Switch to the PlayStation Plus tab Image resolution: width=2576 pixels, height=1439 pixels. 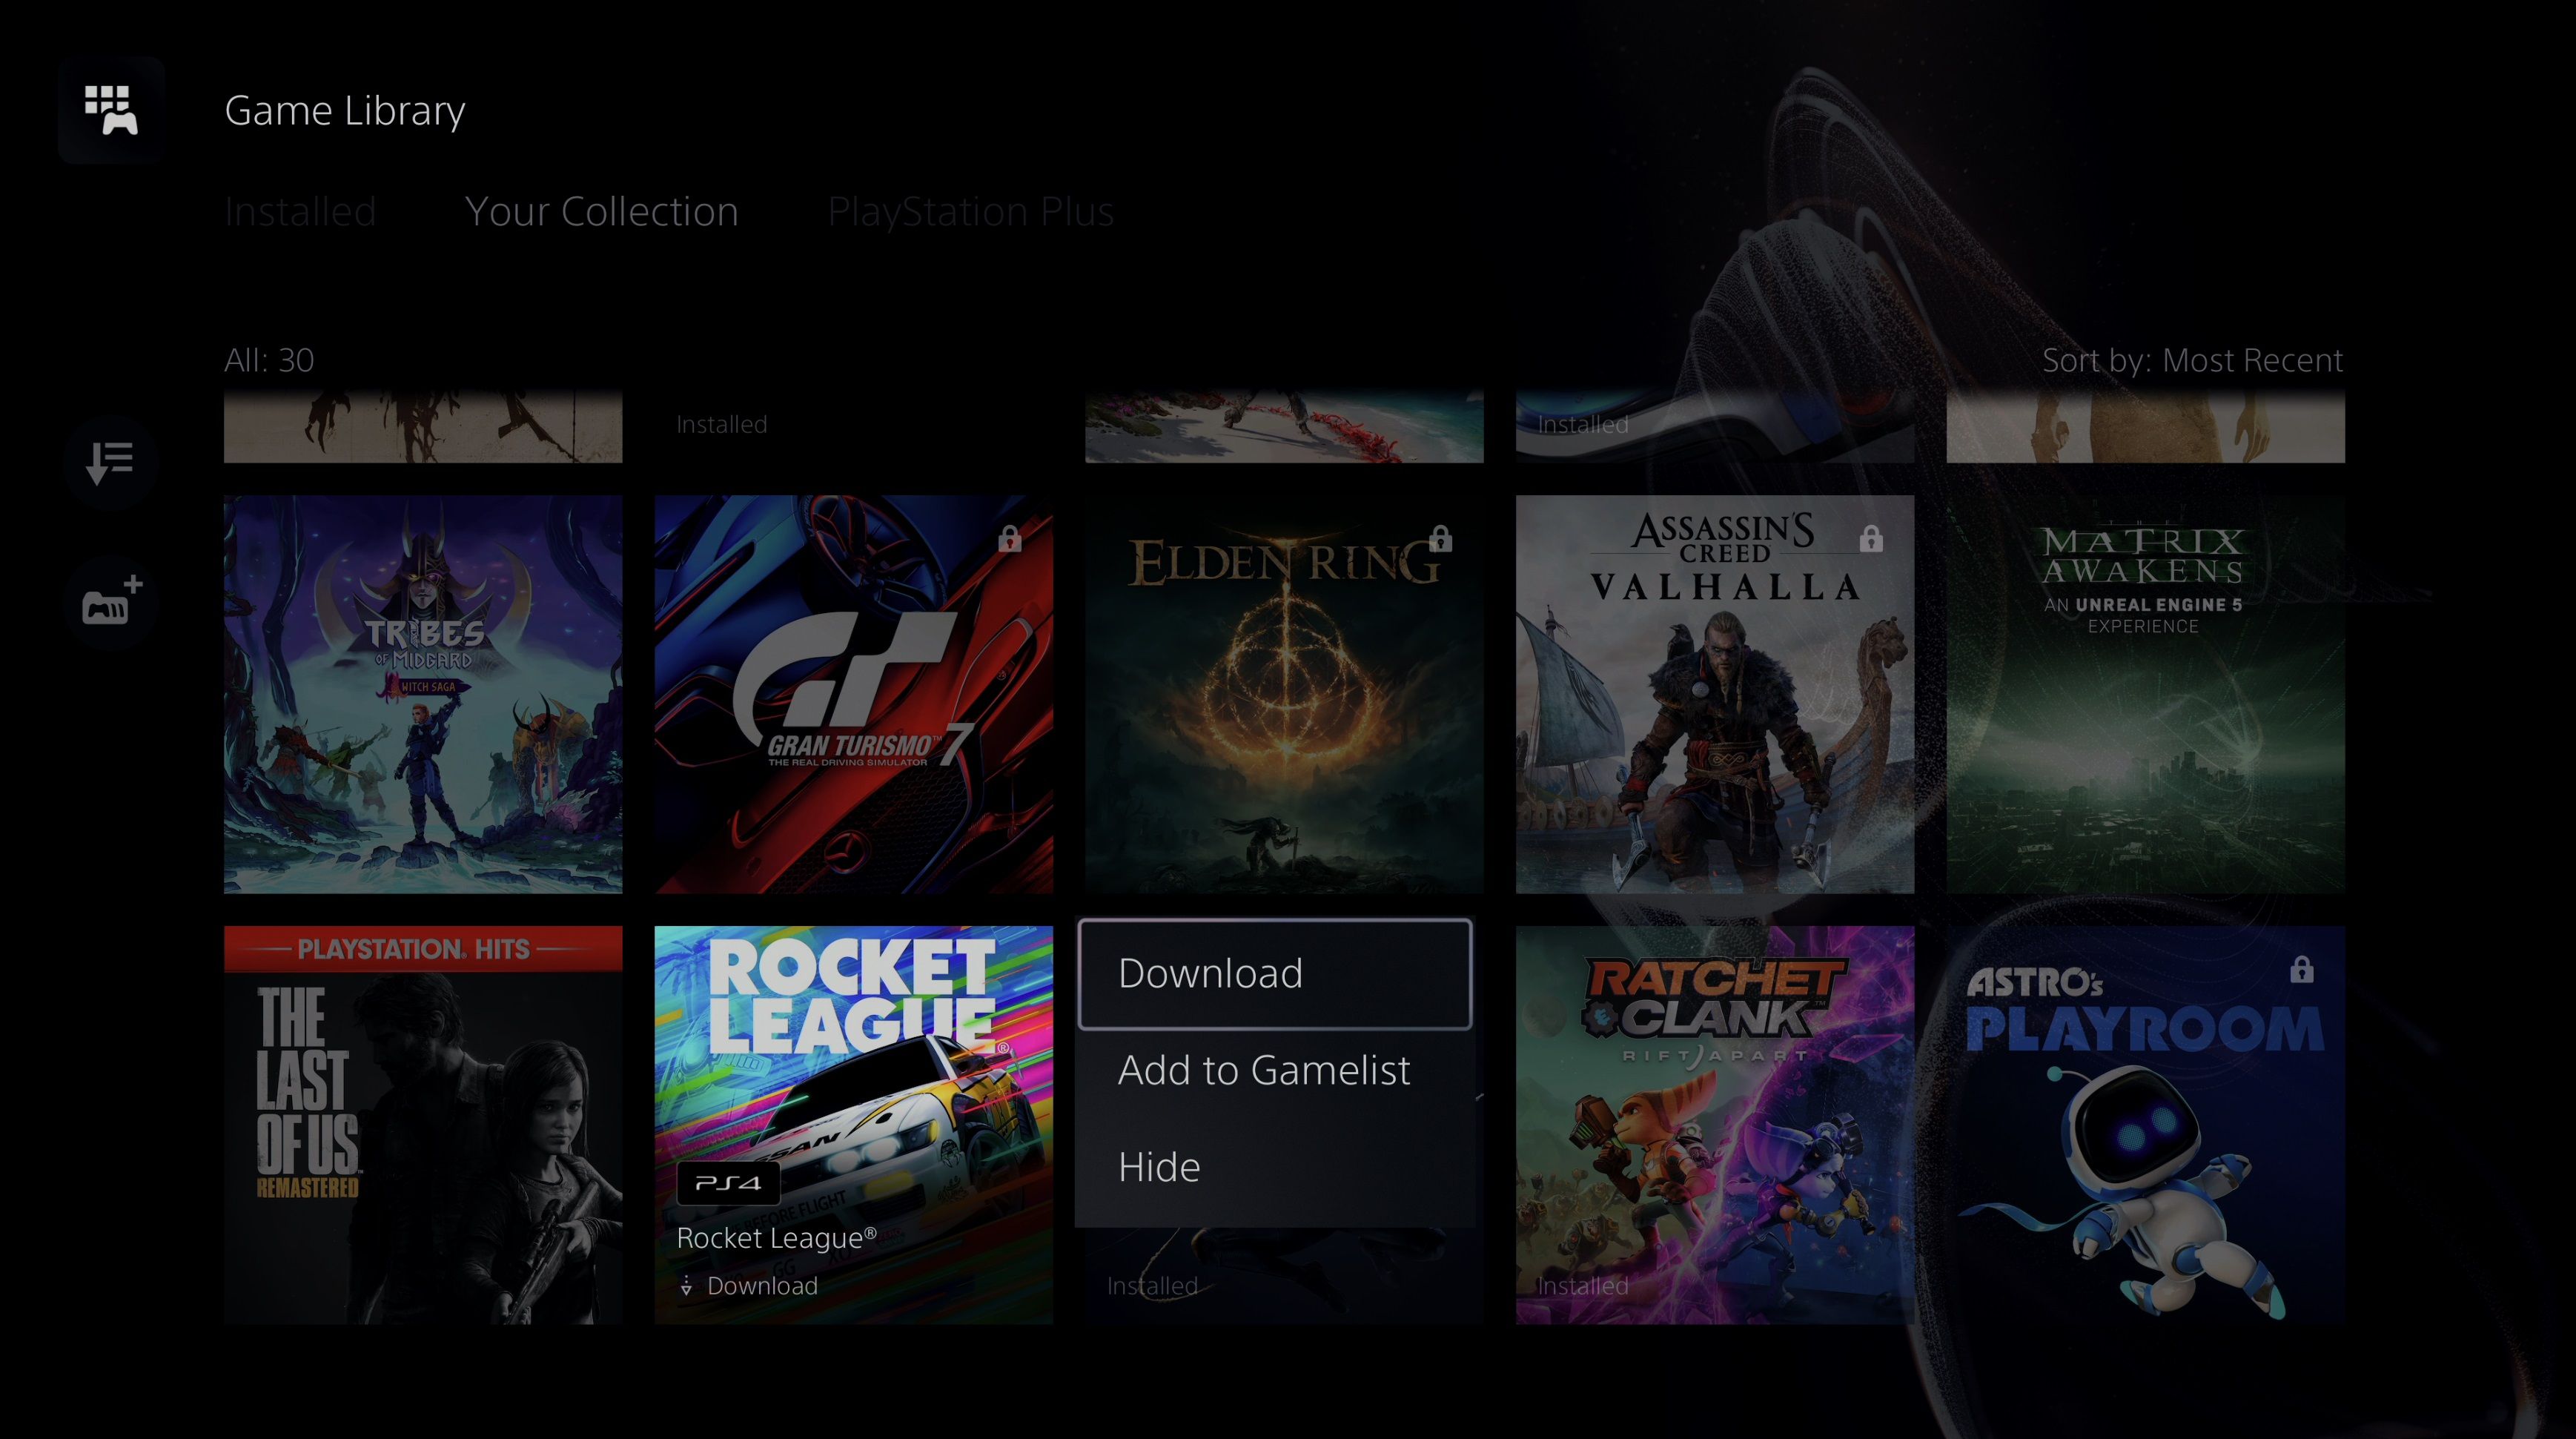click(x=970, y=211)
